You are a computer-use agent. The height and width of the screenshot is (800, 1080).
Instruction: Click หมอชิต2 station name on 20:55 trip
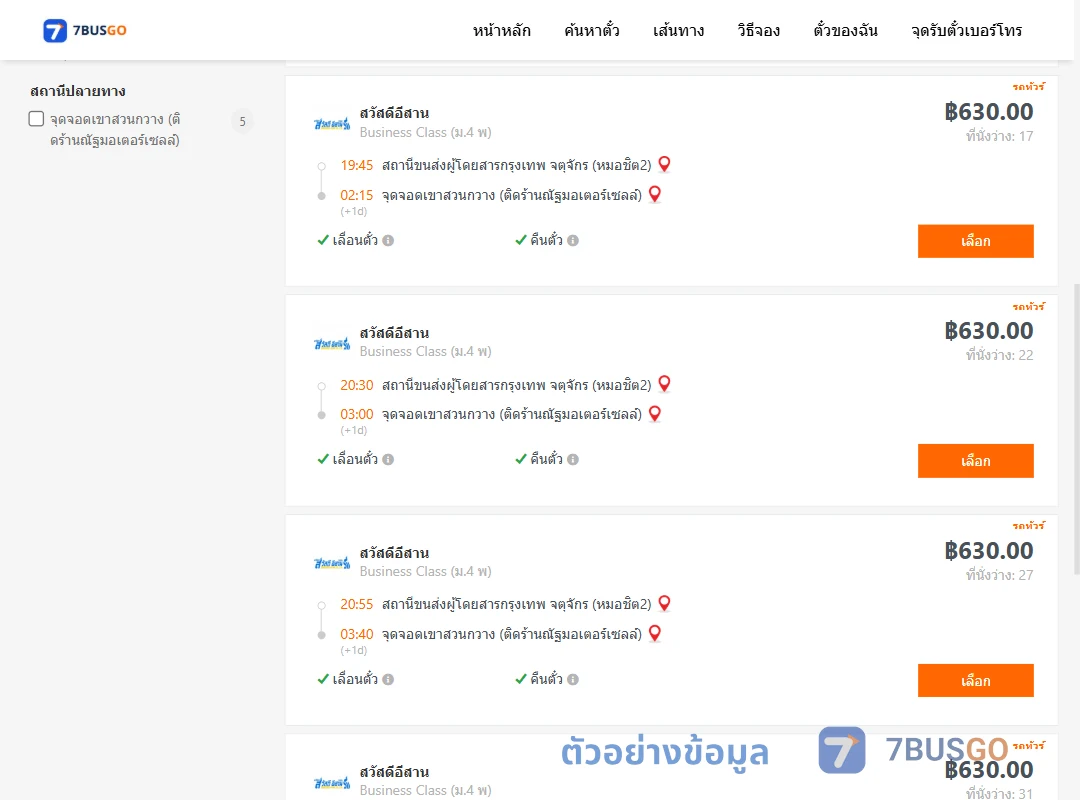coord(517,604)
